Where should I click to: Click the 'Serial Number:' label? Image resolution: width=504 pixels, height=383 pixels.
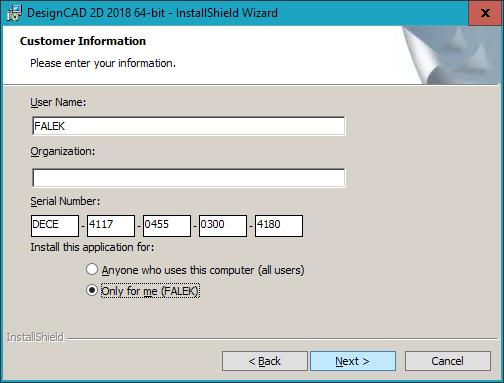point(65,201)
